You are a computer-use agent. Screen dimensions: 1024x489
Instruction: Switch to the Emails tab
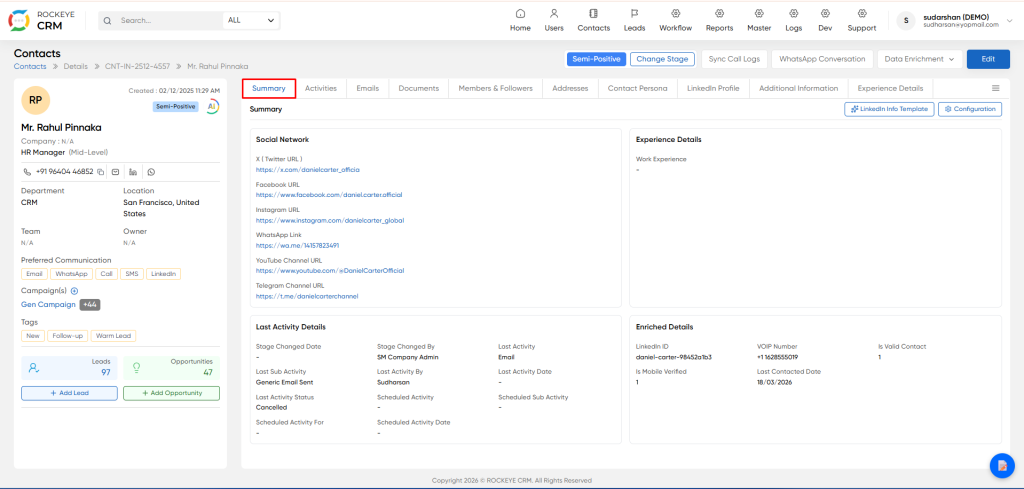coord(368,88)
